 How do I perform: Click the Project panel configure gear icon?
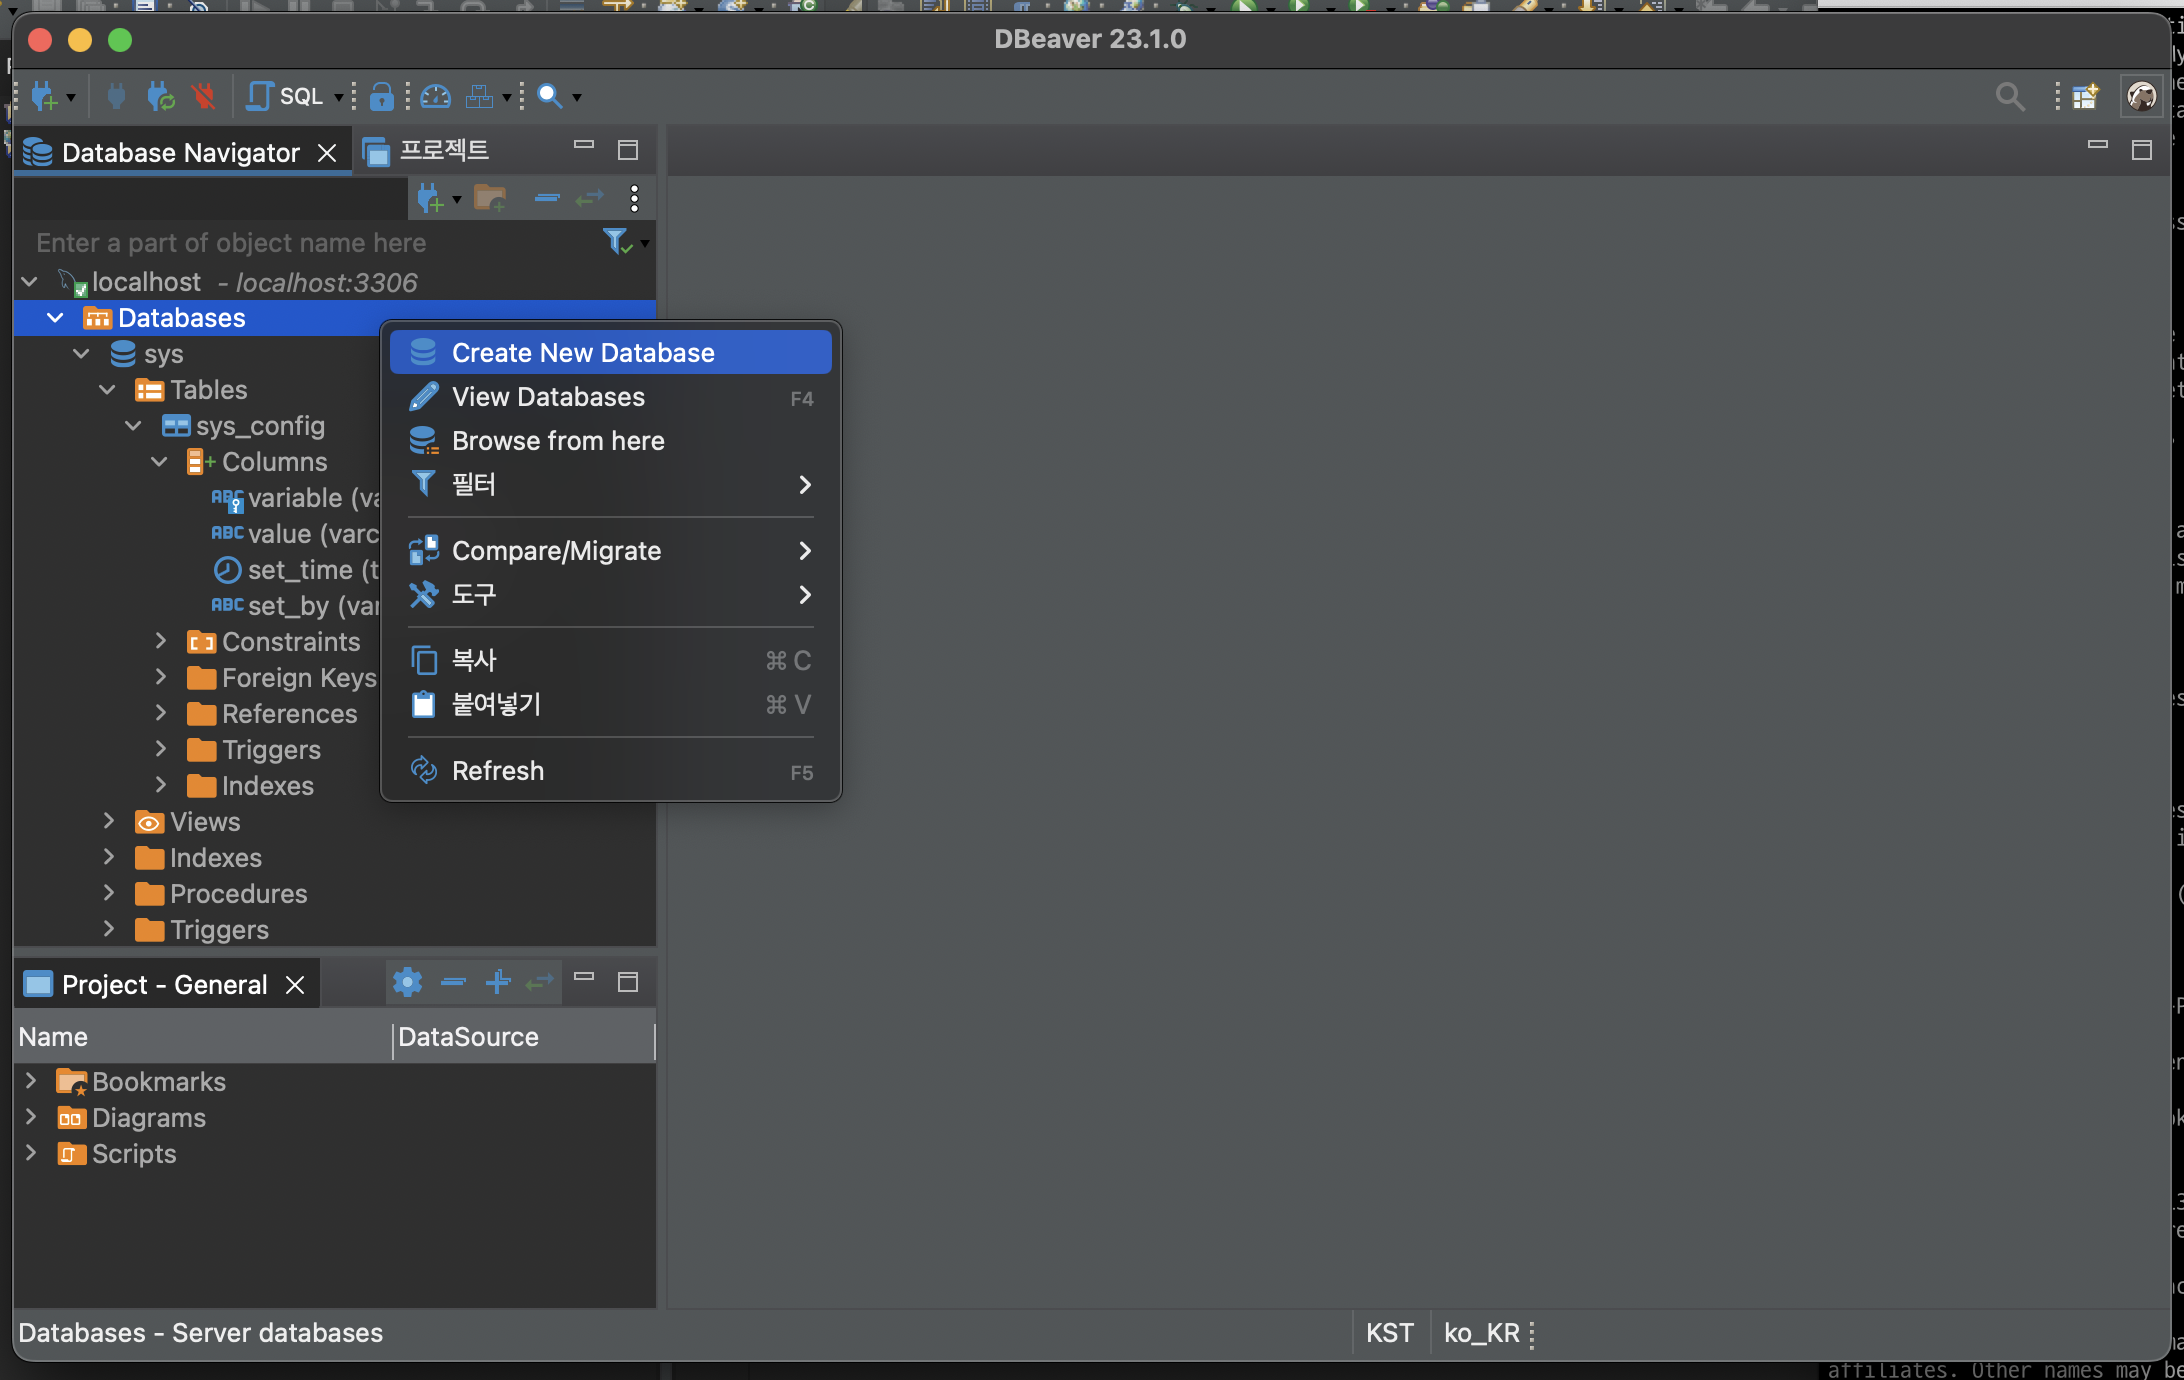tap(407, 983)
